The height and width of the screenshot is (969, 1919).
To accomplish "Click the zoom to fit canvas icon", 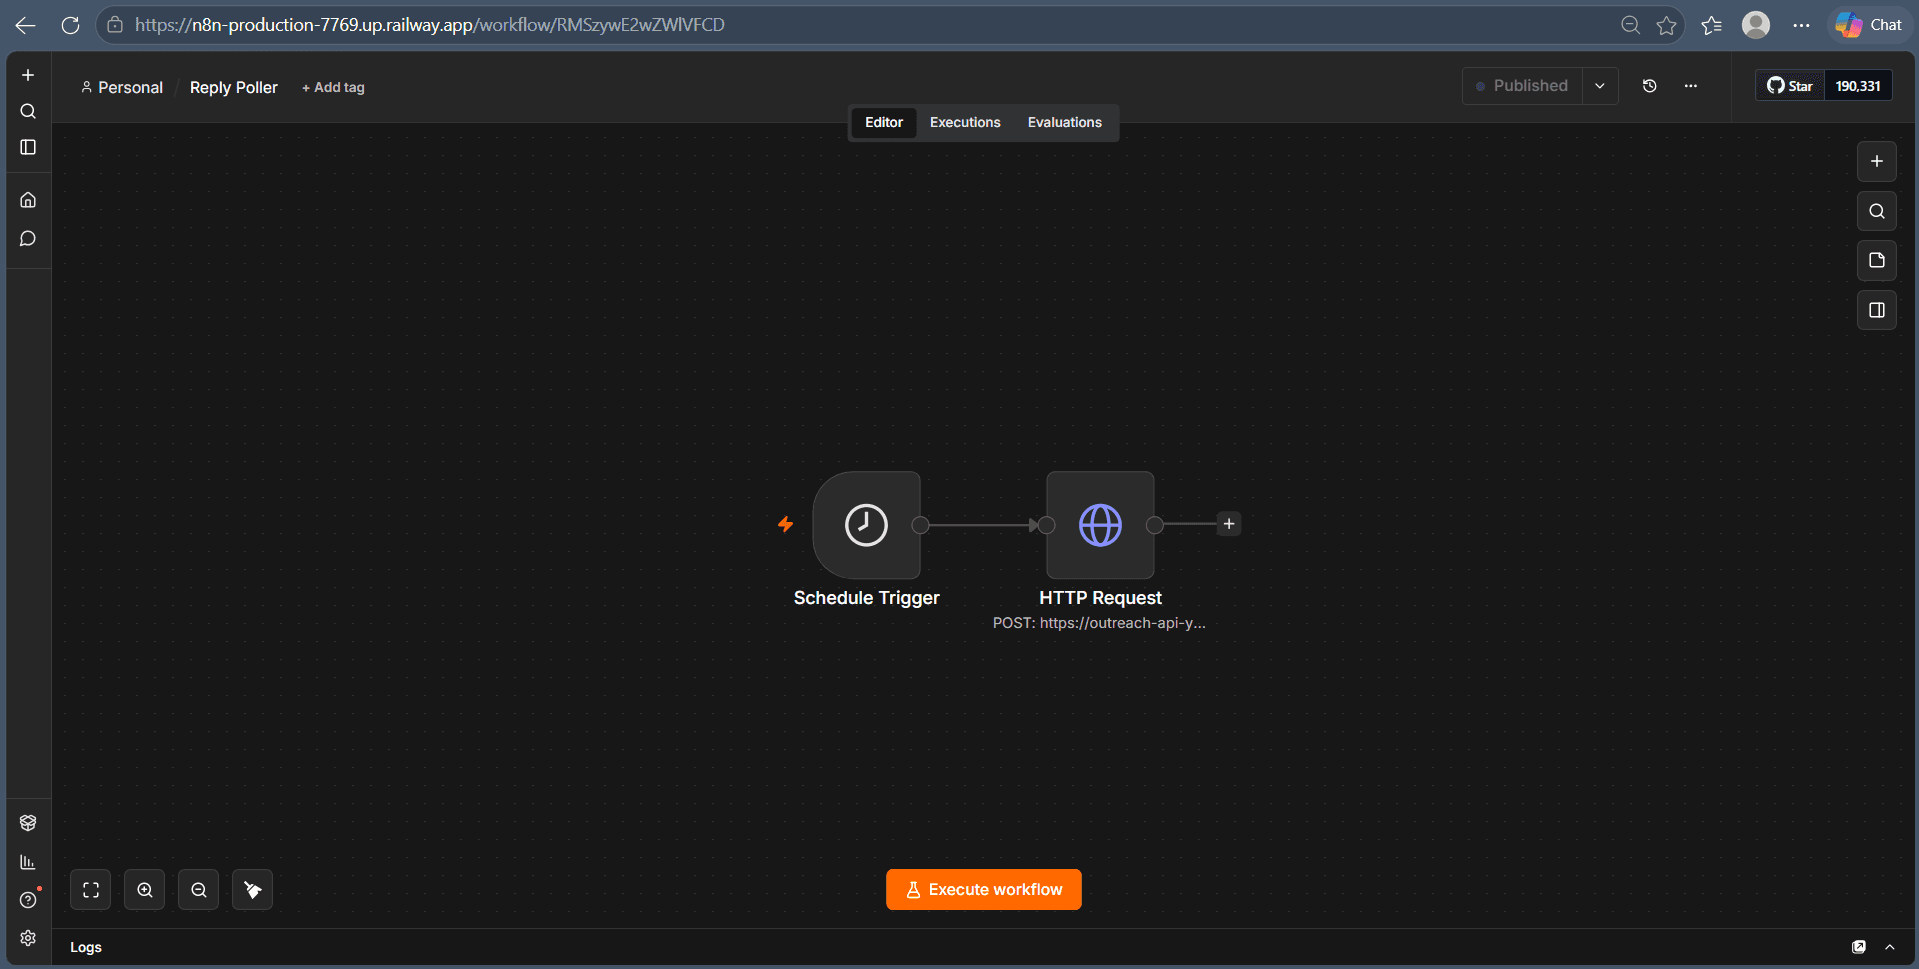I will coord(91,890).
